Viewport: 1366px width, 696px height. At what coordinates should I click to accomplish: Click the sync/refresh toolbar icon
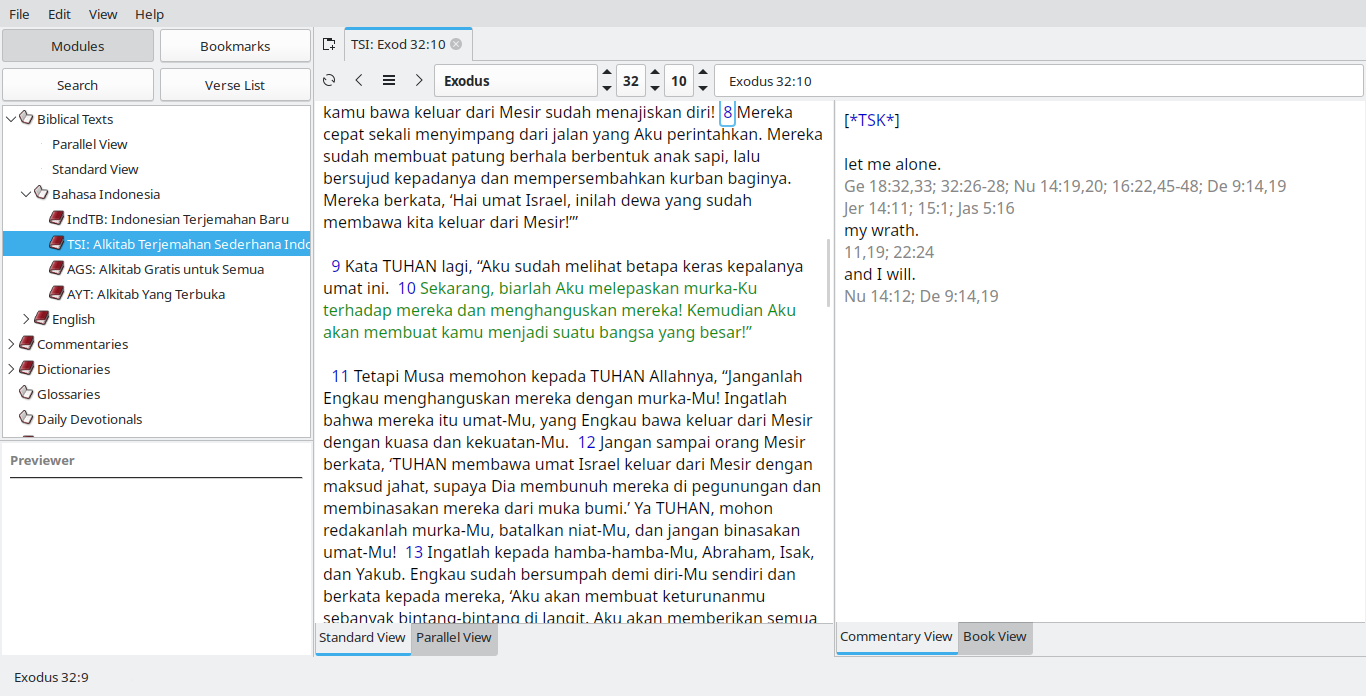click(x=329, y=81)
